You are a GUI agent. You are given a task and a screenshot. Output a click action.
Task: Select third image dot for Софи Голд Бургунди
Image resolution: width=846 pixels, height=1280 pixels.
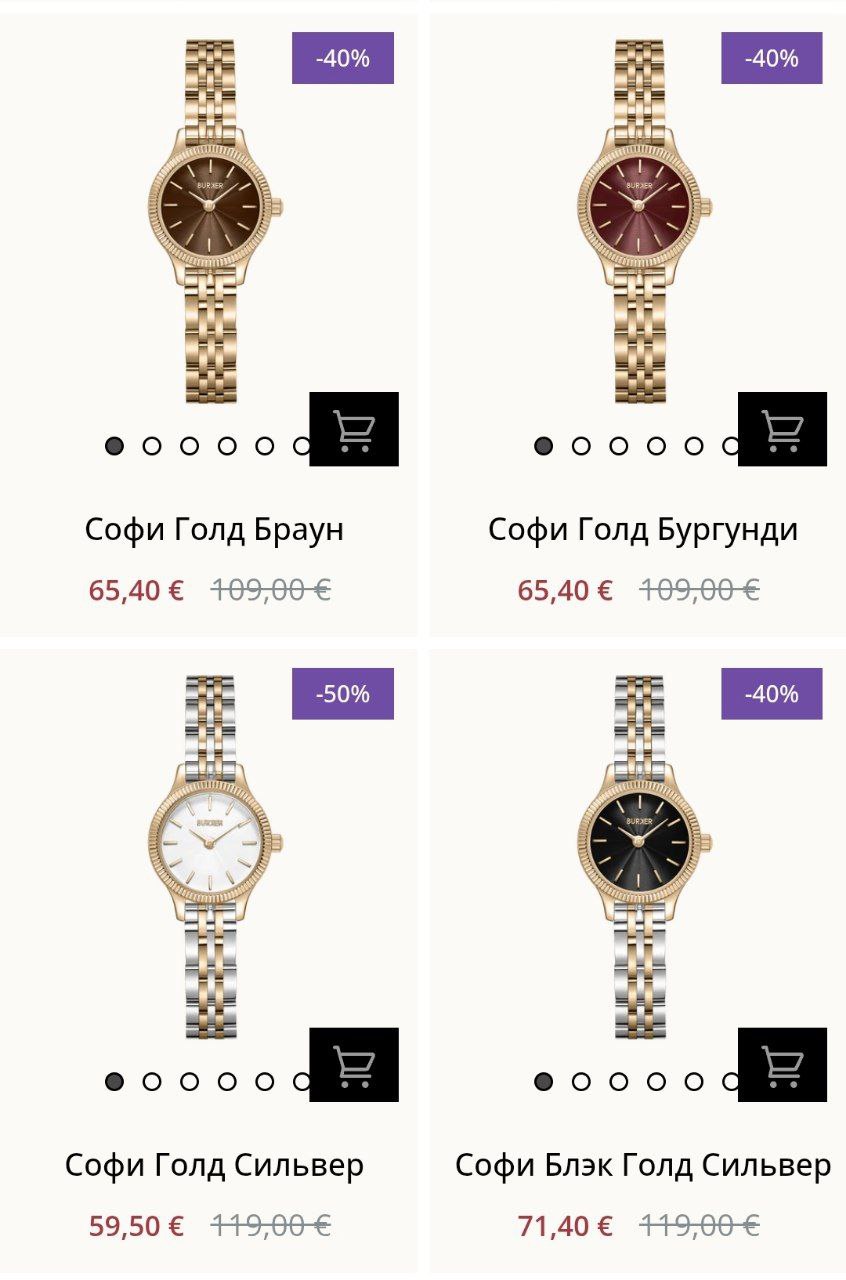tap(618, 446)
